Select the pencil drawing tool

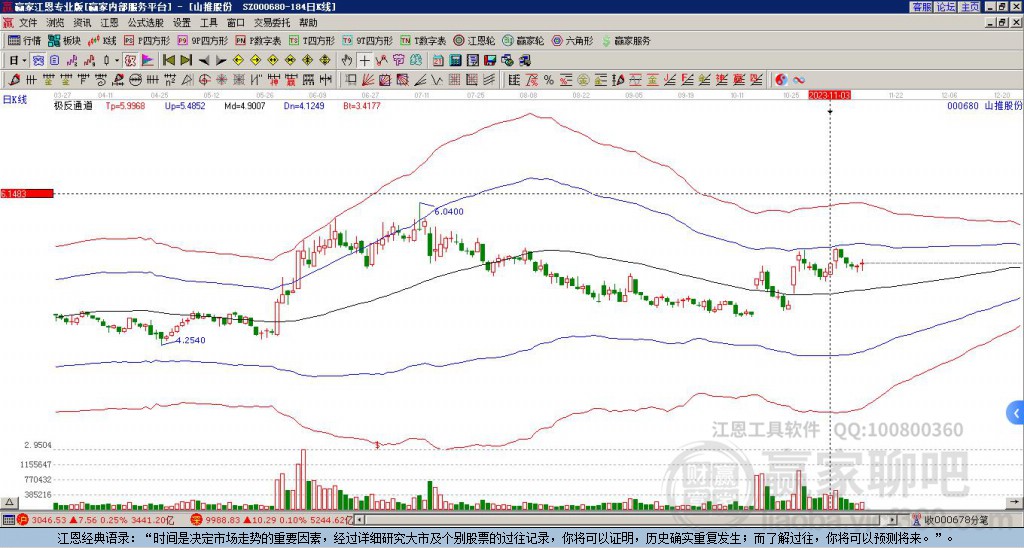[x=13, y=80]
